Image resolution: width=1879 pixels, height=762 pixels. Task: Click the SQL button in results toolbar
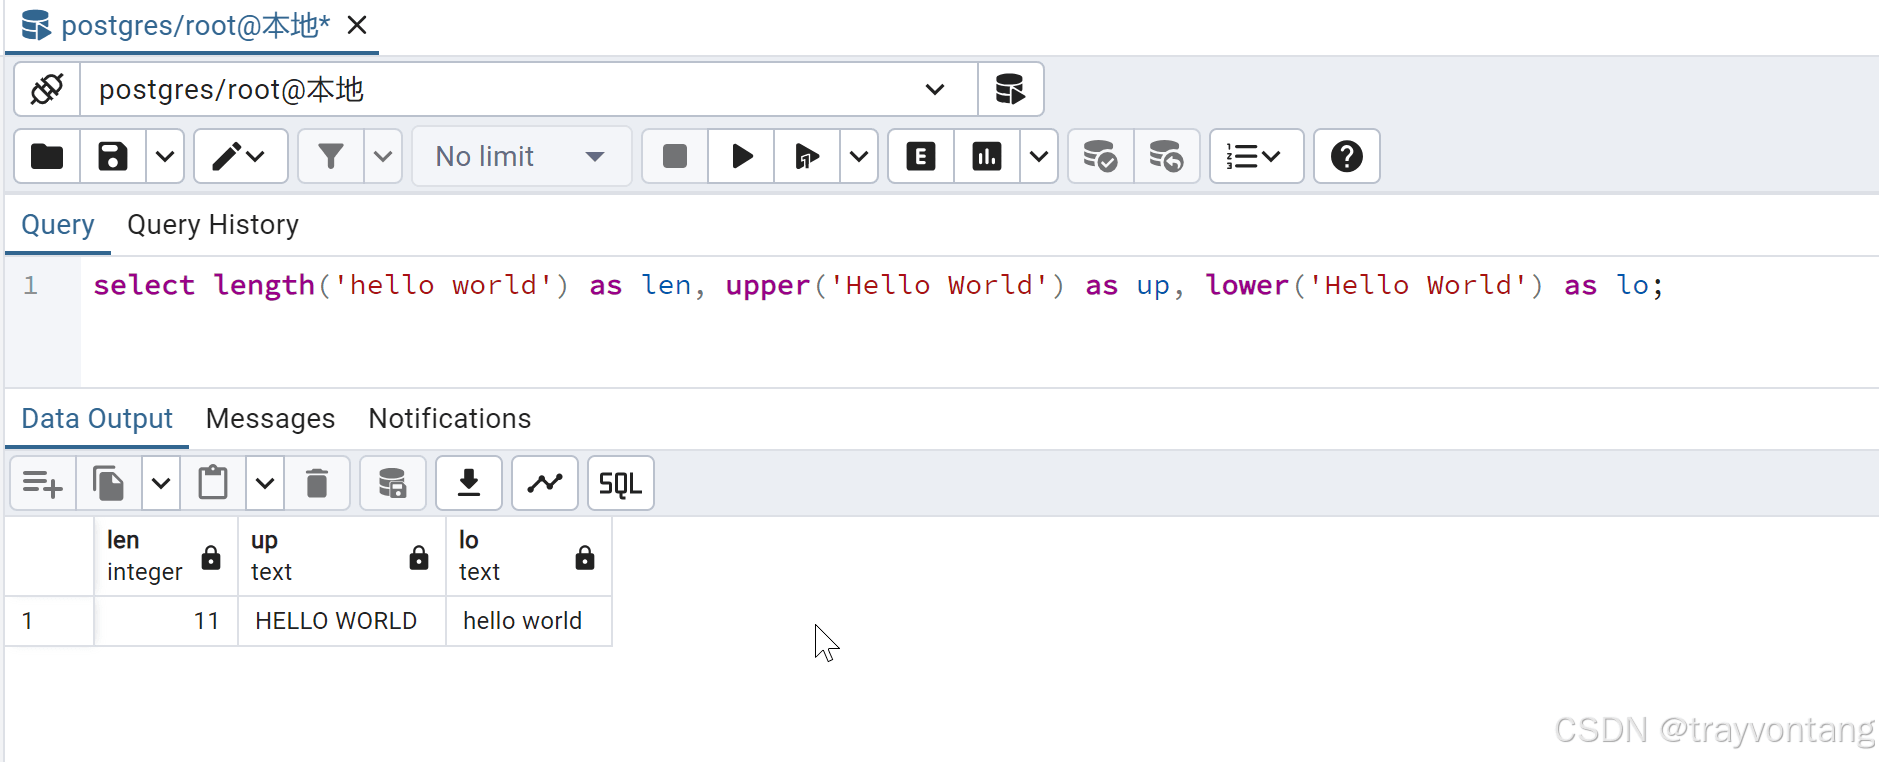(621, 483)
